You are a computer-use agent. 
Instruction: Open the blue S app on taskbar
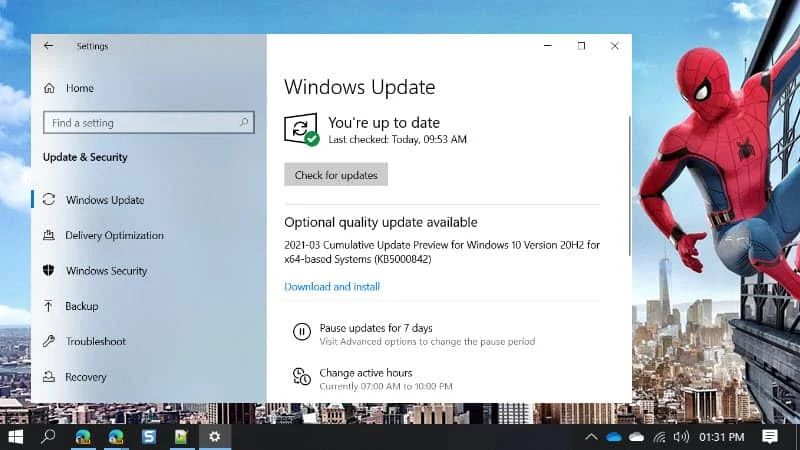149,437
